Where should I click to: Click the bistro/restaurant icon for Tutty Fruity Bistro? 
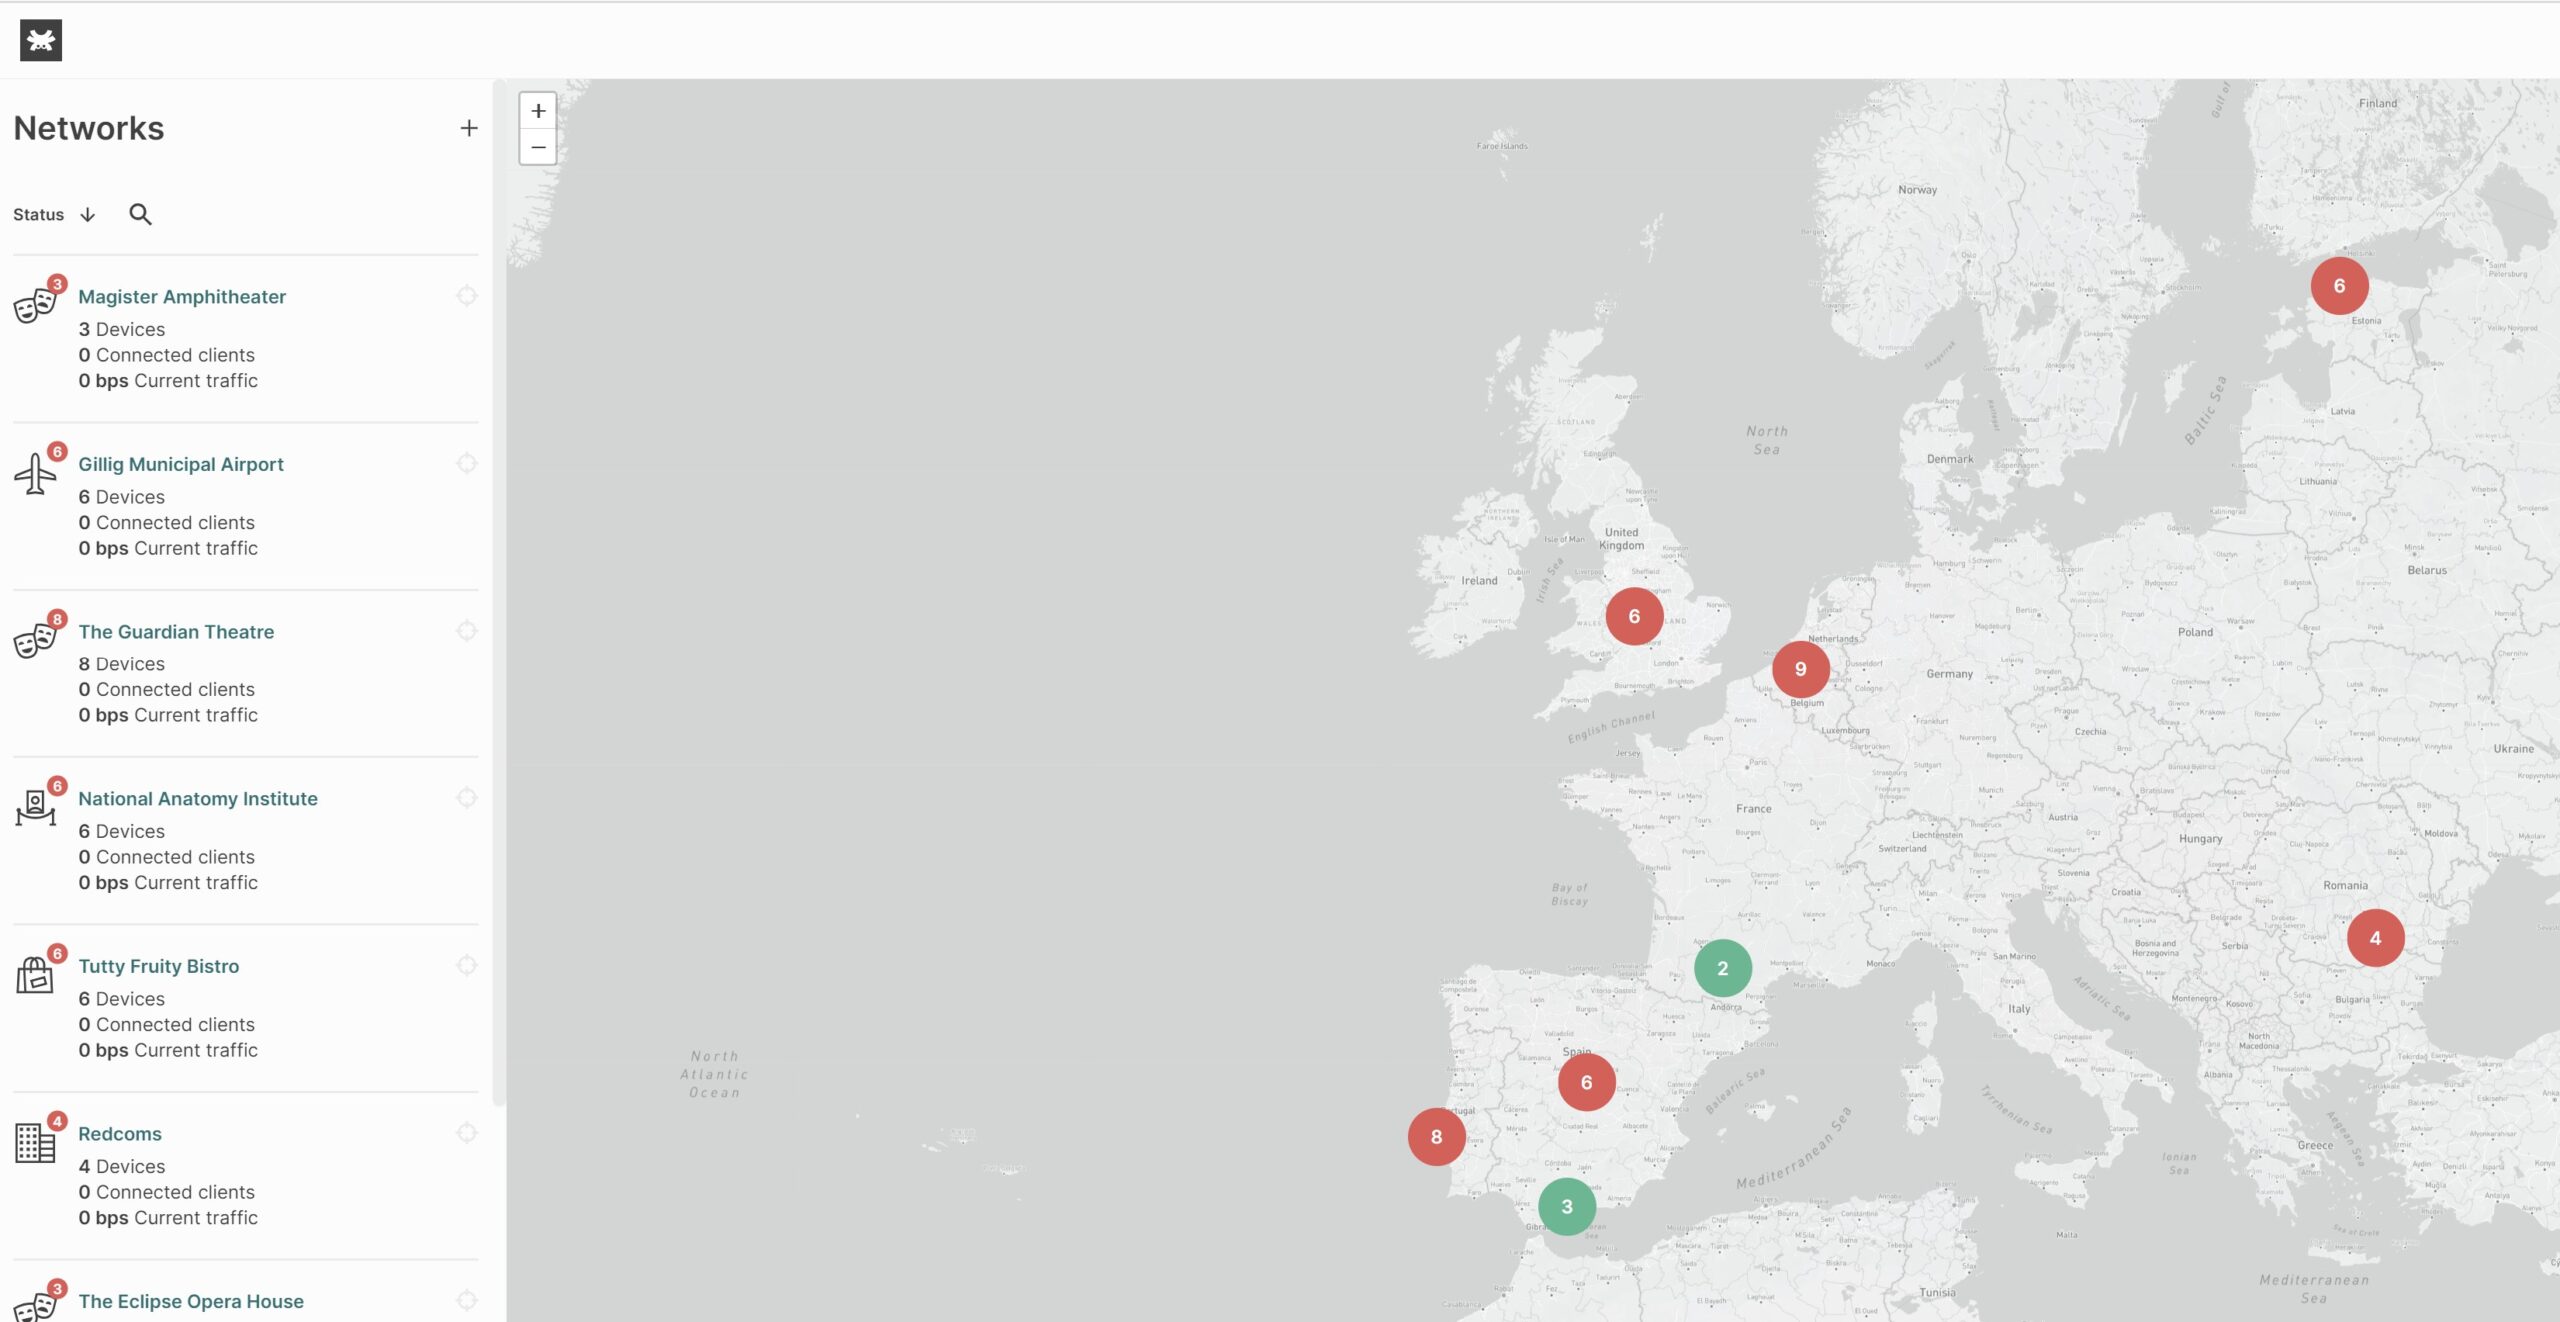35,975
